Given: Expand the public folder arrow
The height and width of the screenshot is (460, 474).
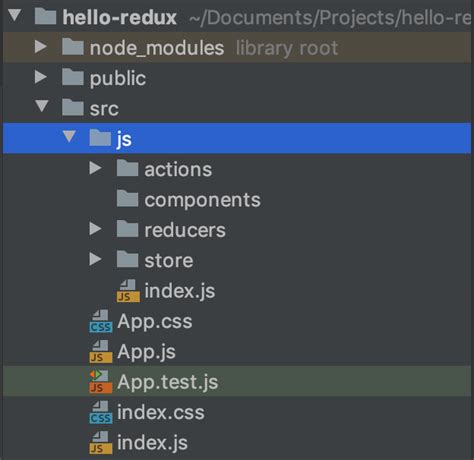Looking at the screenshot, I should (41, 77).
